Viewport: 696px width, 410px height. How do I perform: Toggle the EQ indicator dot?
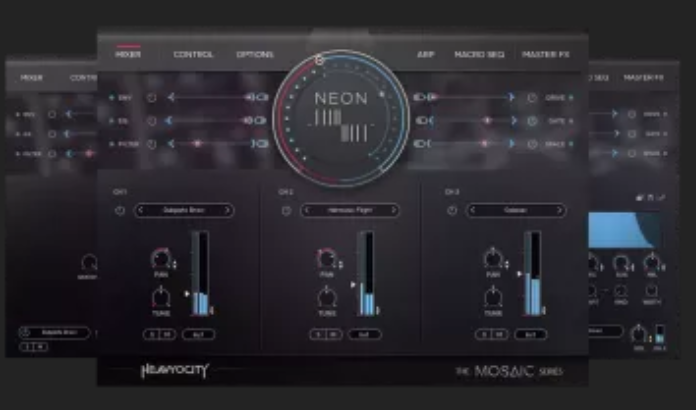[111, 121]
